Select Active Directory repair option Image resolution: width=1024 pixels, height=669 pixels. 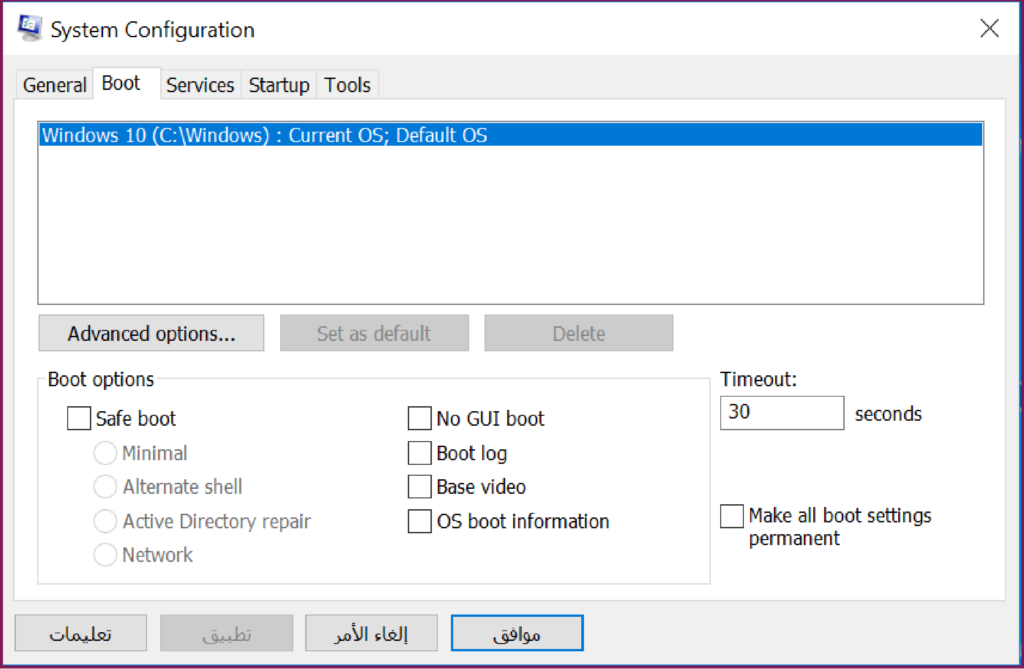(x=105, y=521)
